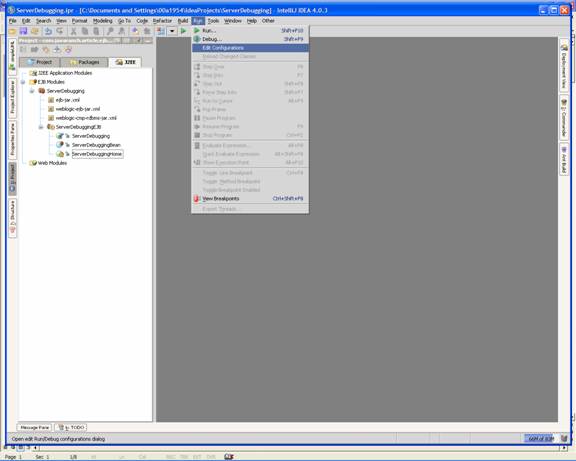Click the Save All floppy icon
The height and width of the screenshot is (461, 576).
coord(24,31)
